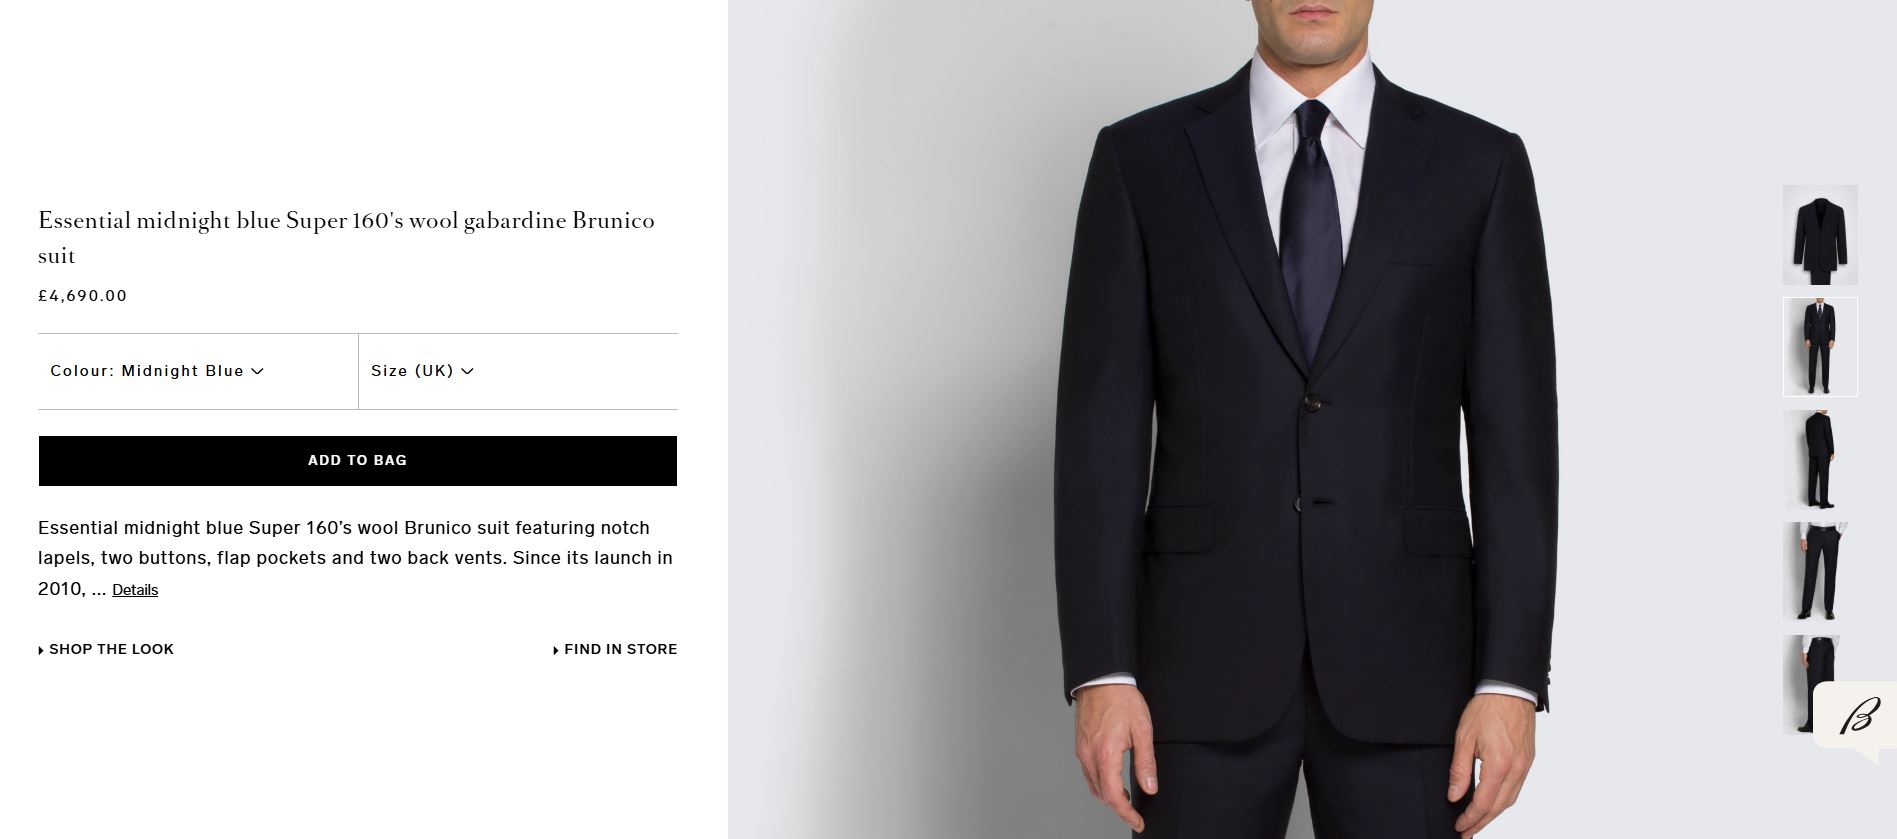Click the chevron beside Midnight Blue
Image resolution: width=1897 pixels, height=839 pixels.
coord(257,371)
